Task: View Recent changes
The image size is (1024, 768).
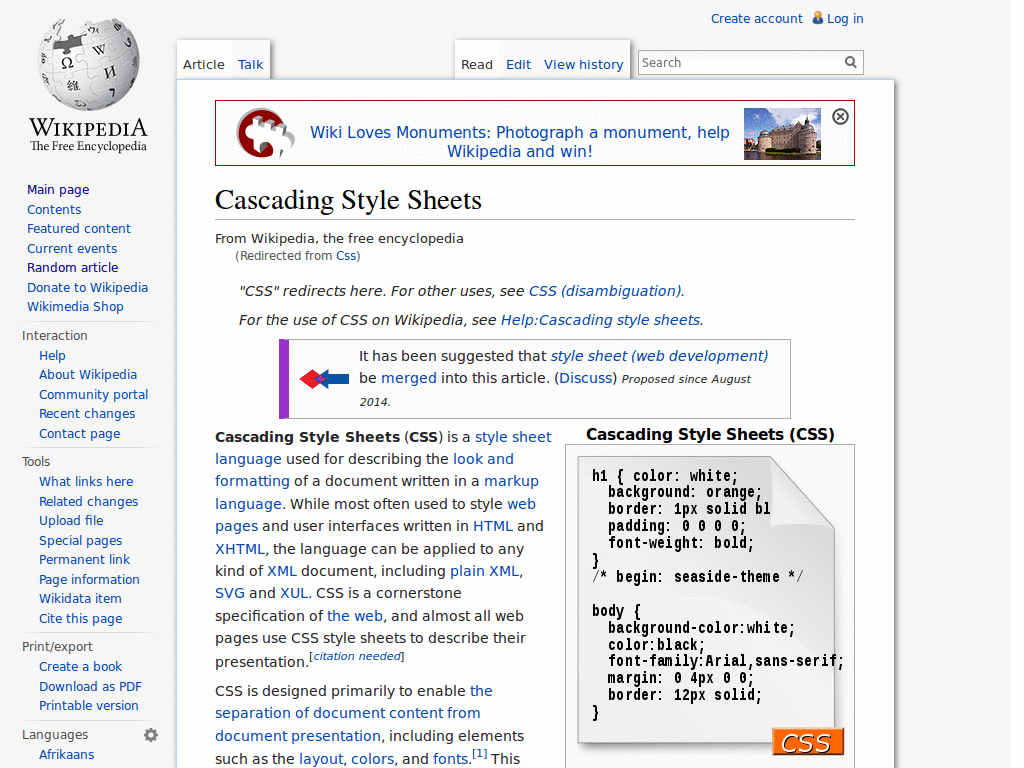Action: pos(87,414)
